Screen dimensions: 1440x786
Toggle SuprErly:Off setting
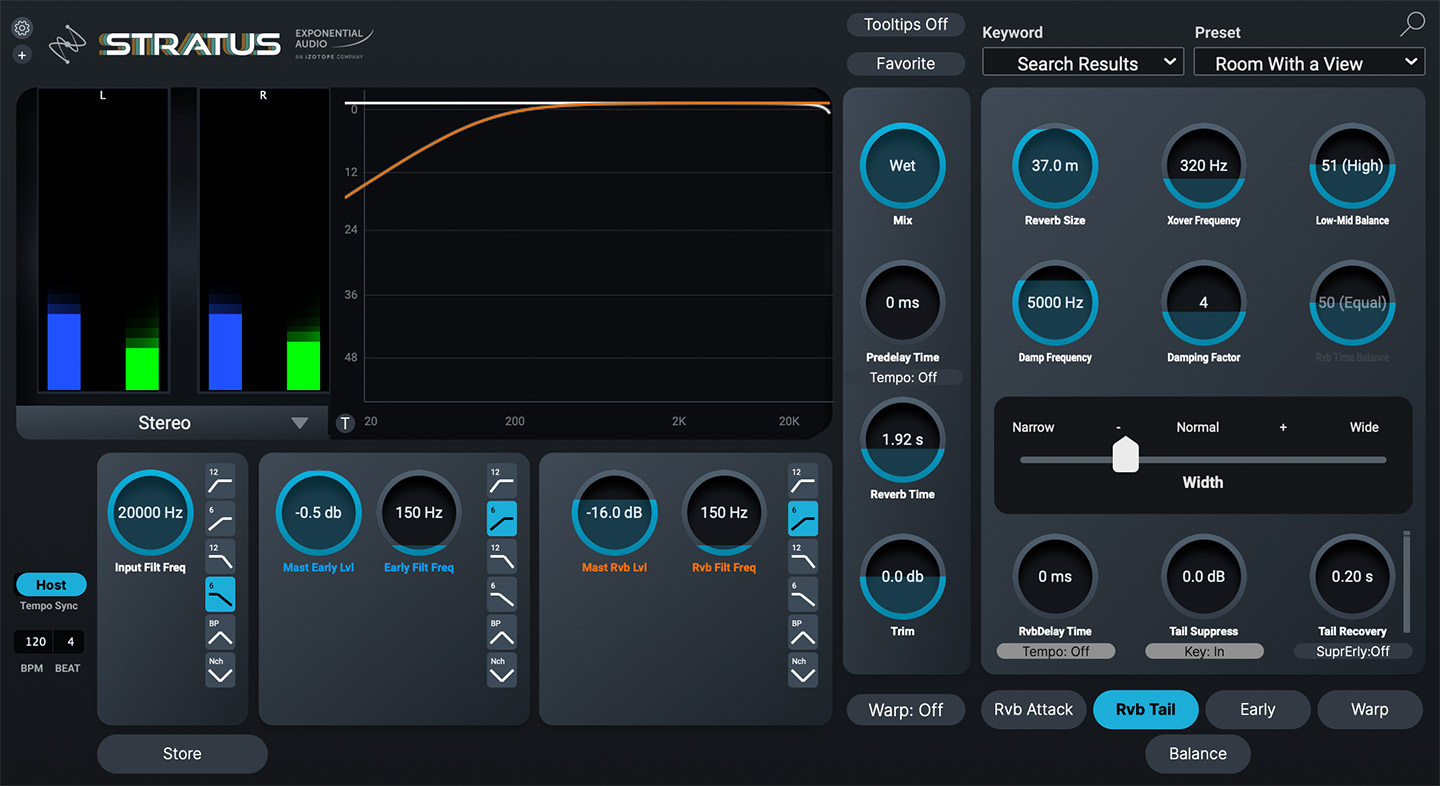1353,651
